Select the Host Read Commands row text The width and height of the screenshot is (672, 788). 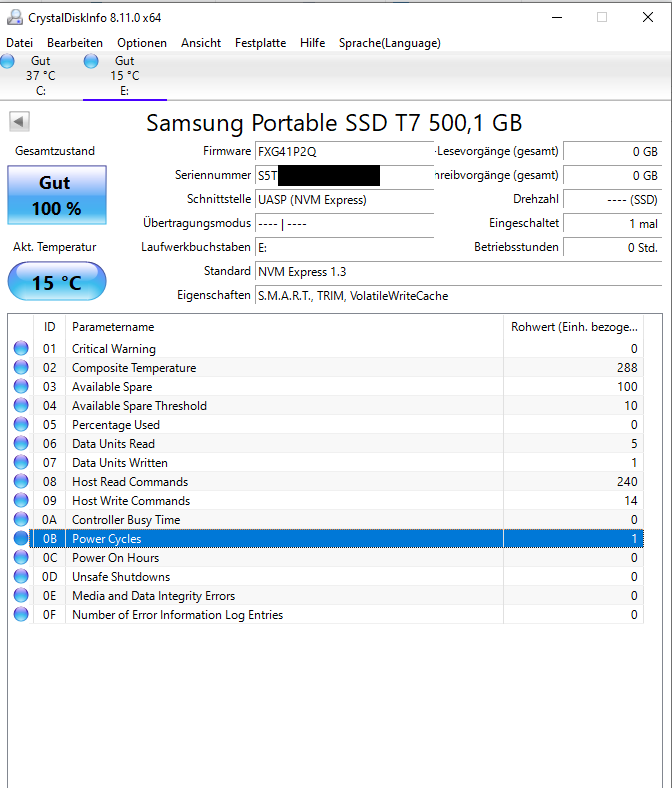[130, 482]
